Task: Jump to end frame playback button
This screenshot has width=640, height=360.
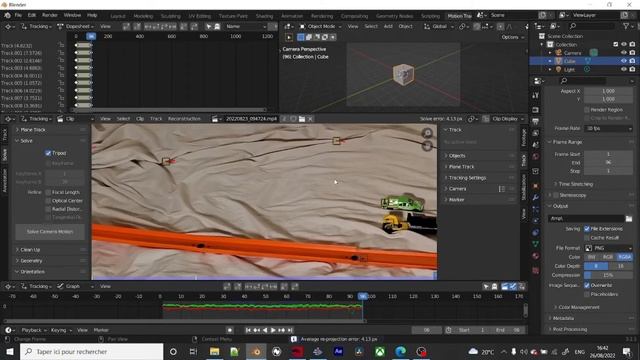Action: pyautogui.click(x=290, y=330)
